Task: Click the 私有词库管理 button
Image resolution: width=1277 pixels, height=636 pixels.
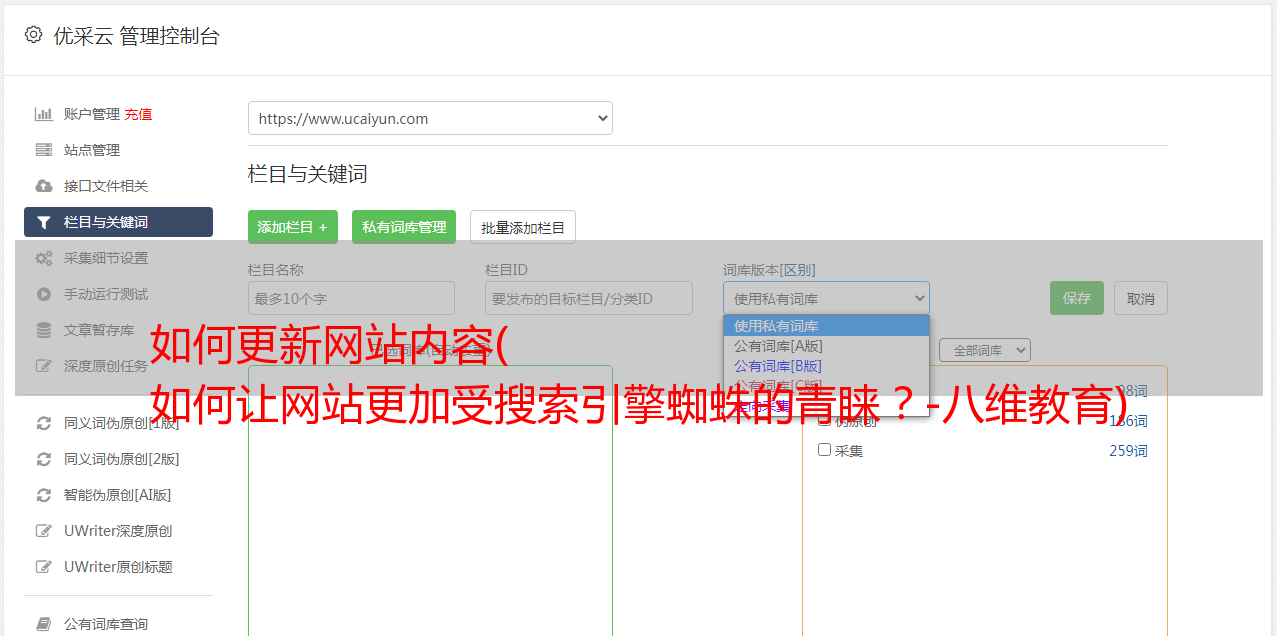Action: pos(404,227)
